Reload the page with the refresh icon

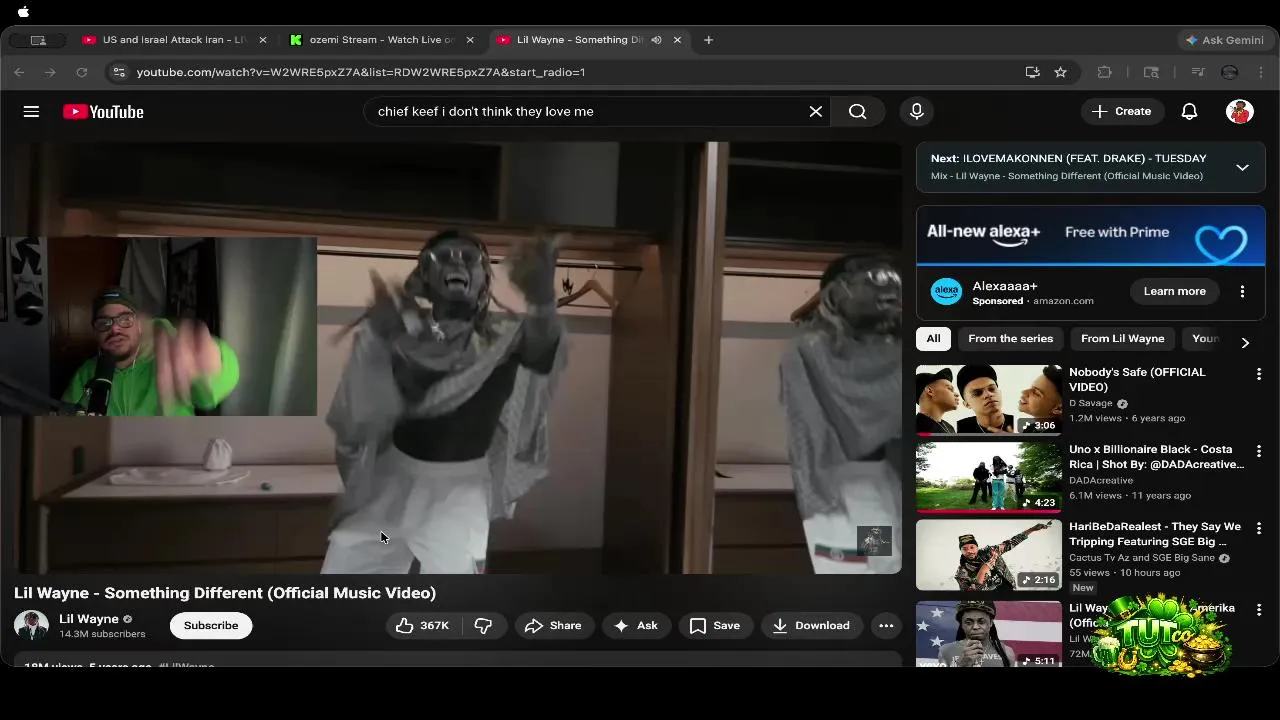point(82,72)
